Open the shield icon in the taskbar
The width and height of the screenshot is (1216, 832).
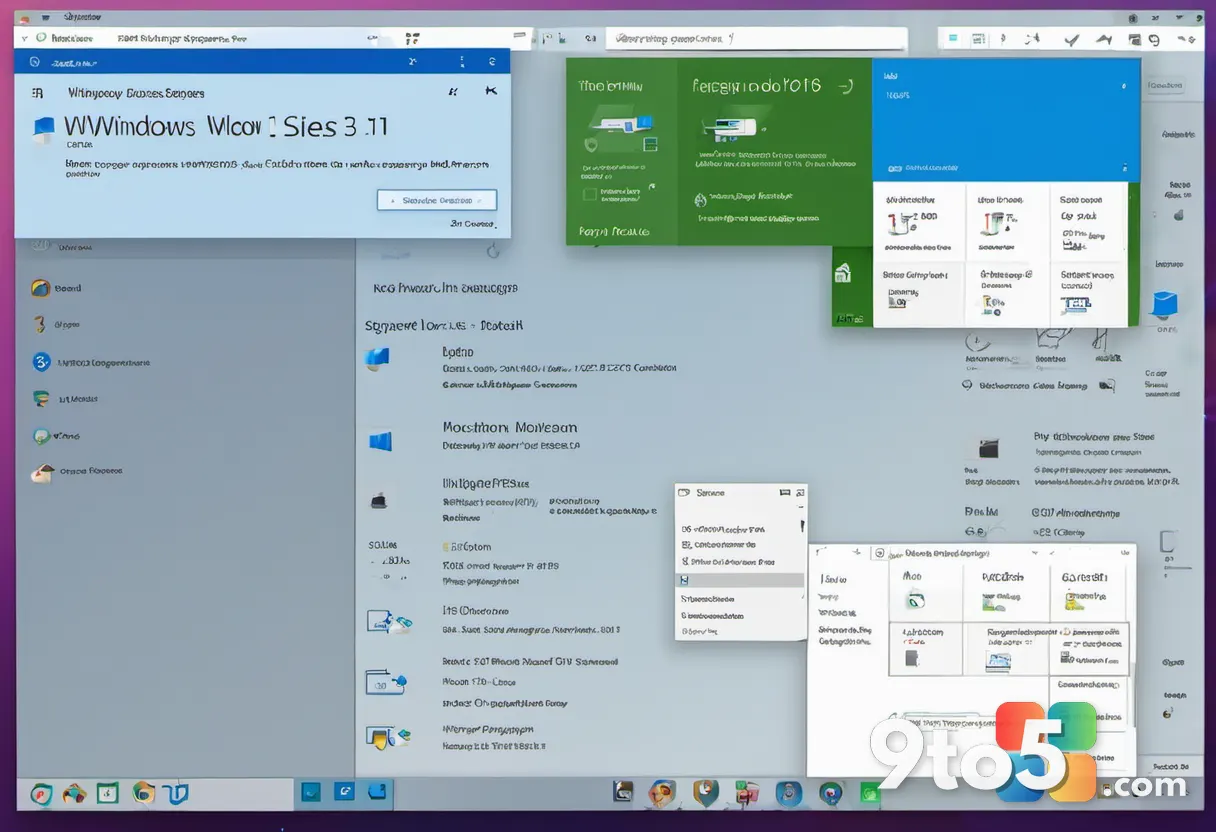pos(706,793)
